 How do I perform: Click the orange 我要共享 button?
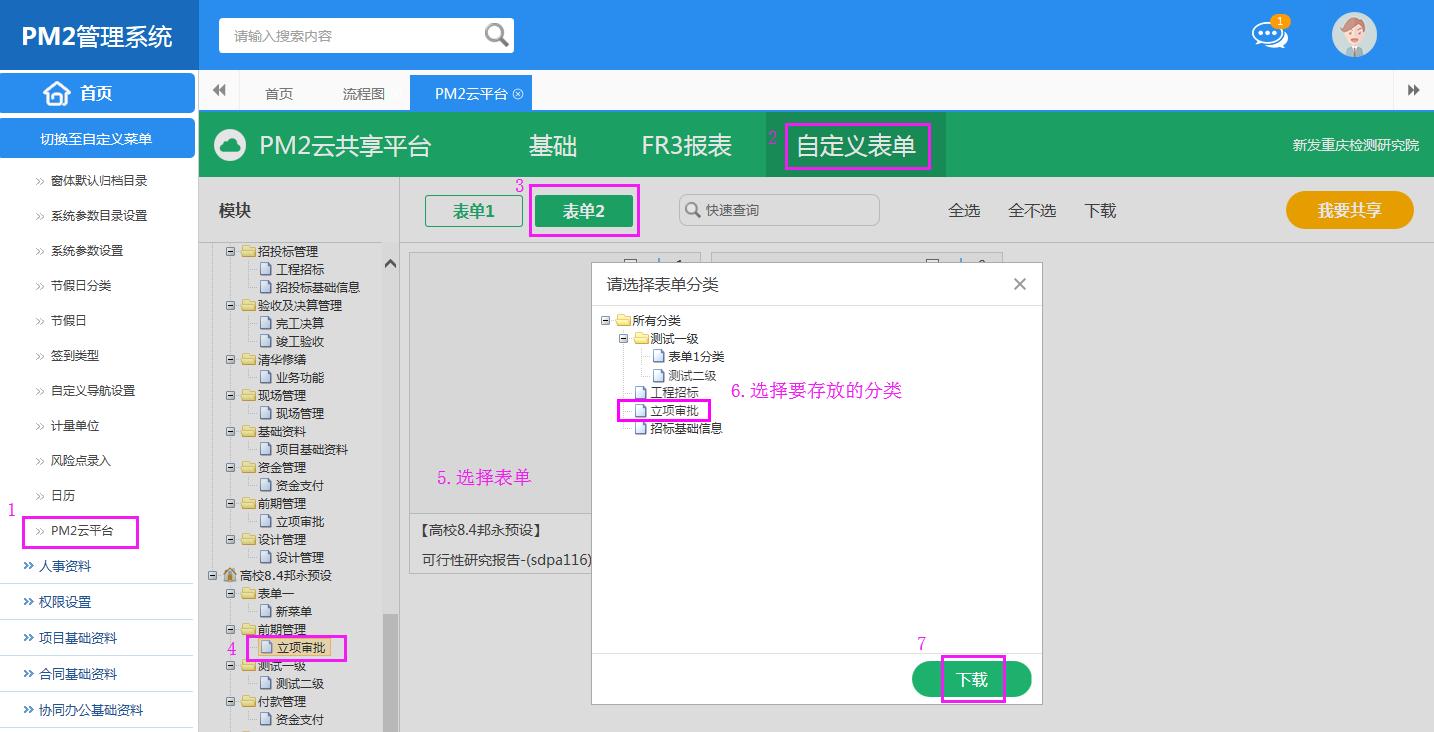click(1349, 211)
